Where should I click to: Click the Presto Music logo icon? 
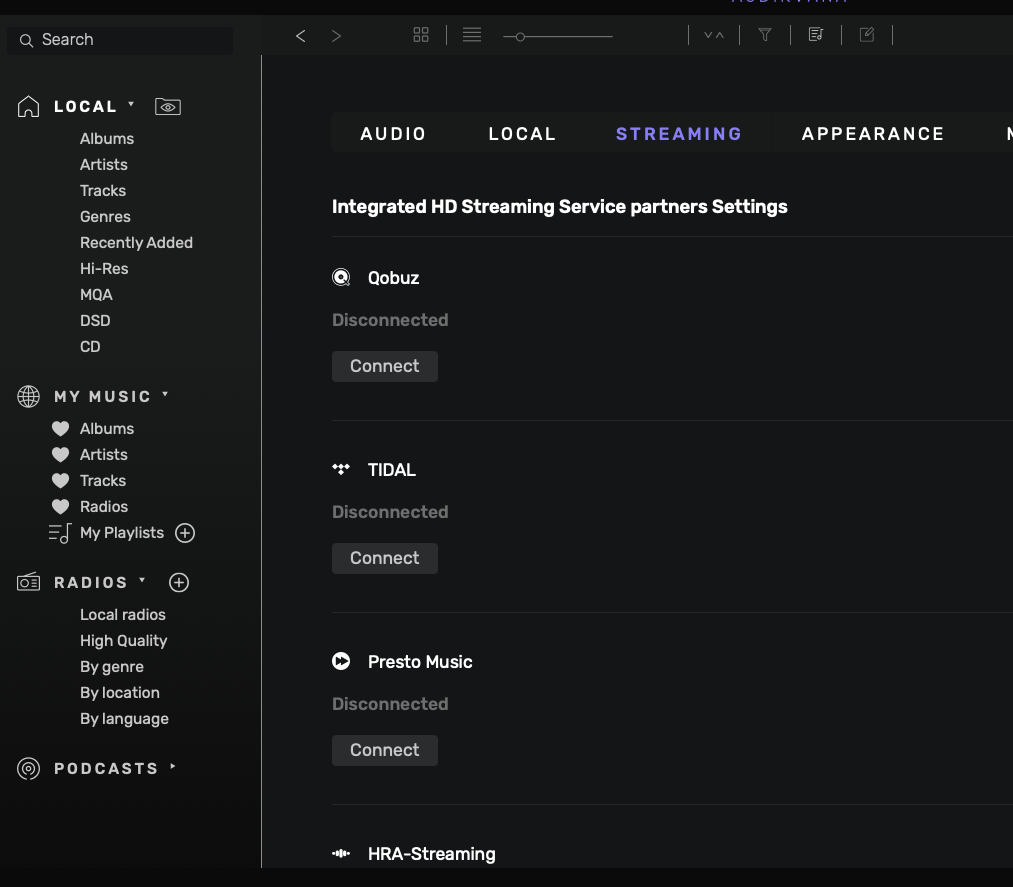tap(341, 661)
